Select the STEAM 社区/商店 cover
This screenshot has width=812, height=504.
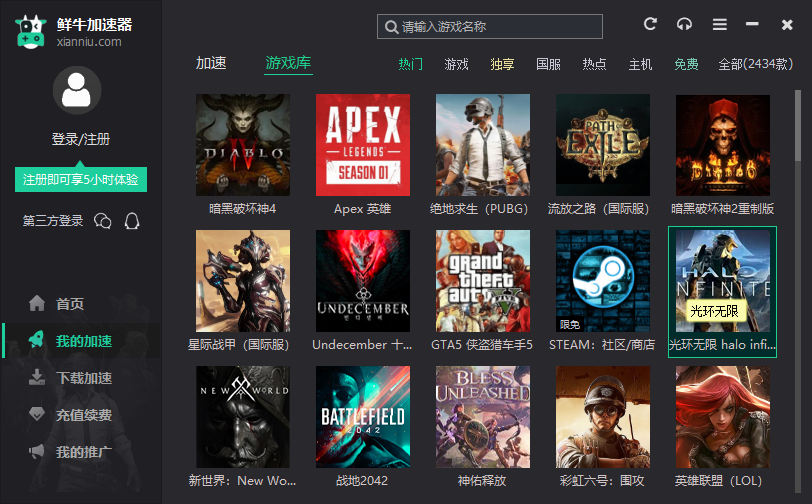coord(603,281)
